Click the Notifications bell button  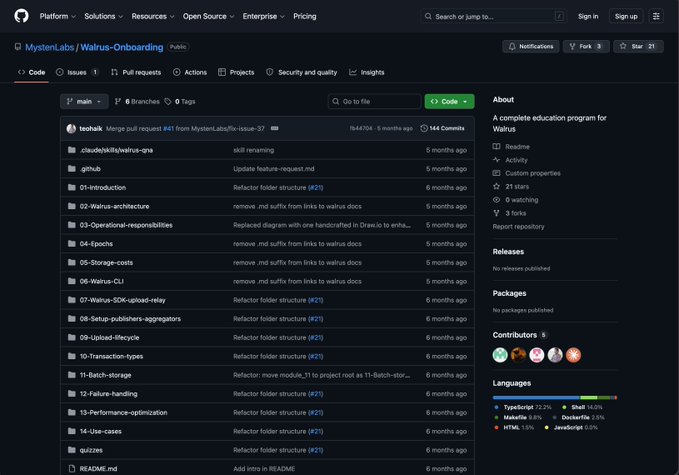(530, 46)
